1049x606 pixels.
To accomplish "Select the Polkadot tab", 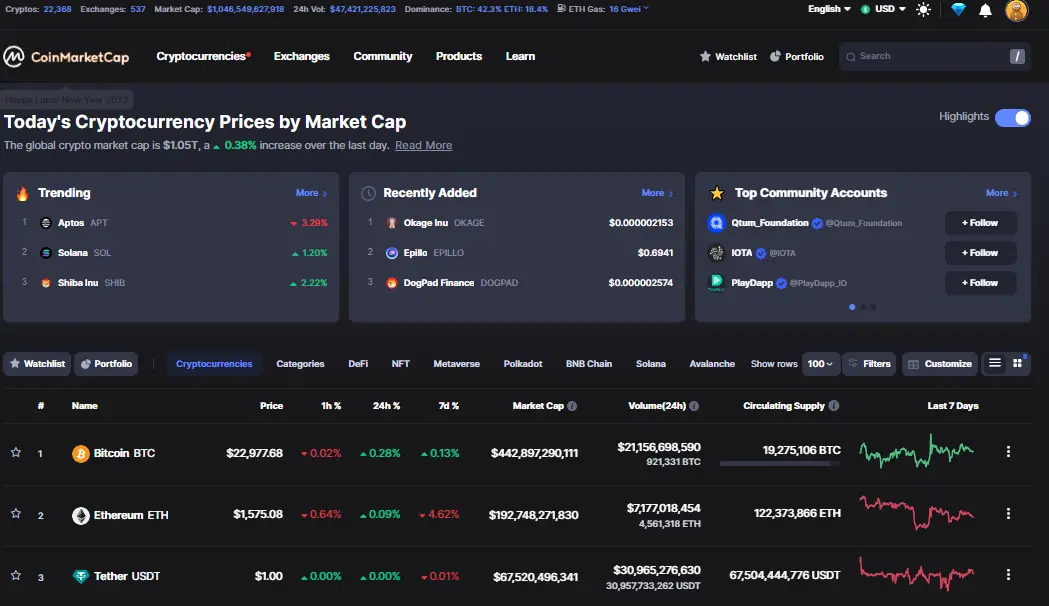I will click(523, 364).
